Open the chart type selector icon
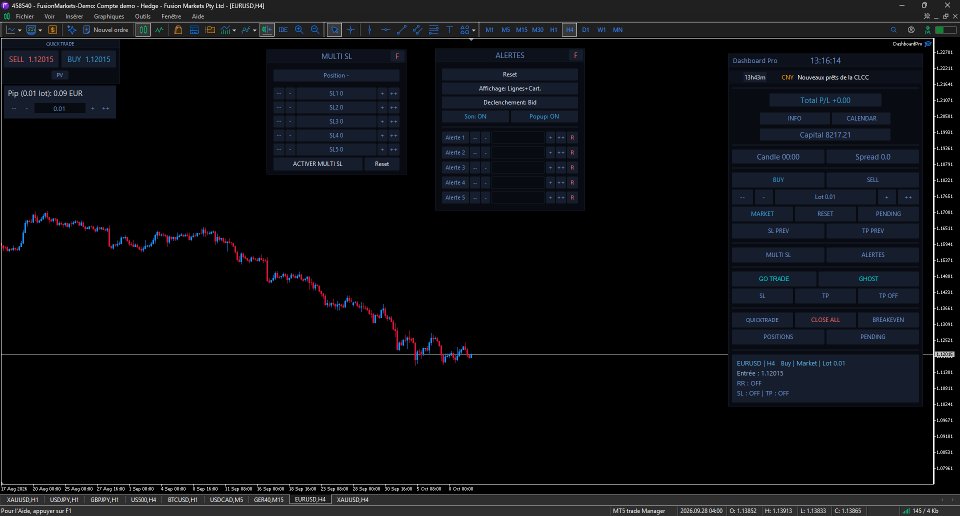960x516 pixels. [10, 29]
